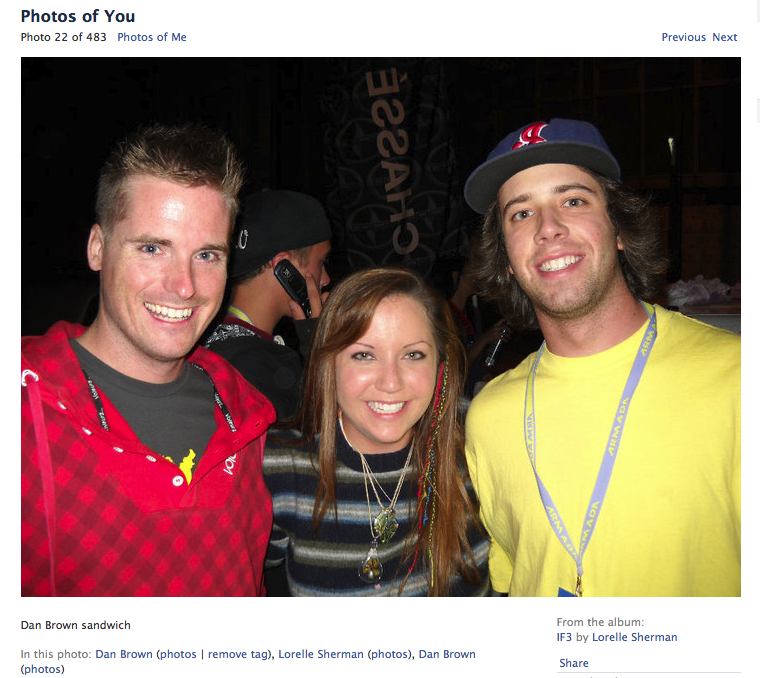Image resolution: width=760 pixels, height=678 pixels.
Task: Click the "From the album:" label
Action: point(600,622)
